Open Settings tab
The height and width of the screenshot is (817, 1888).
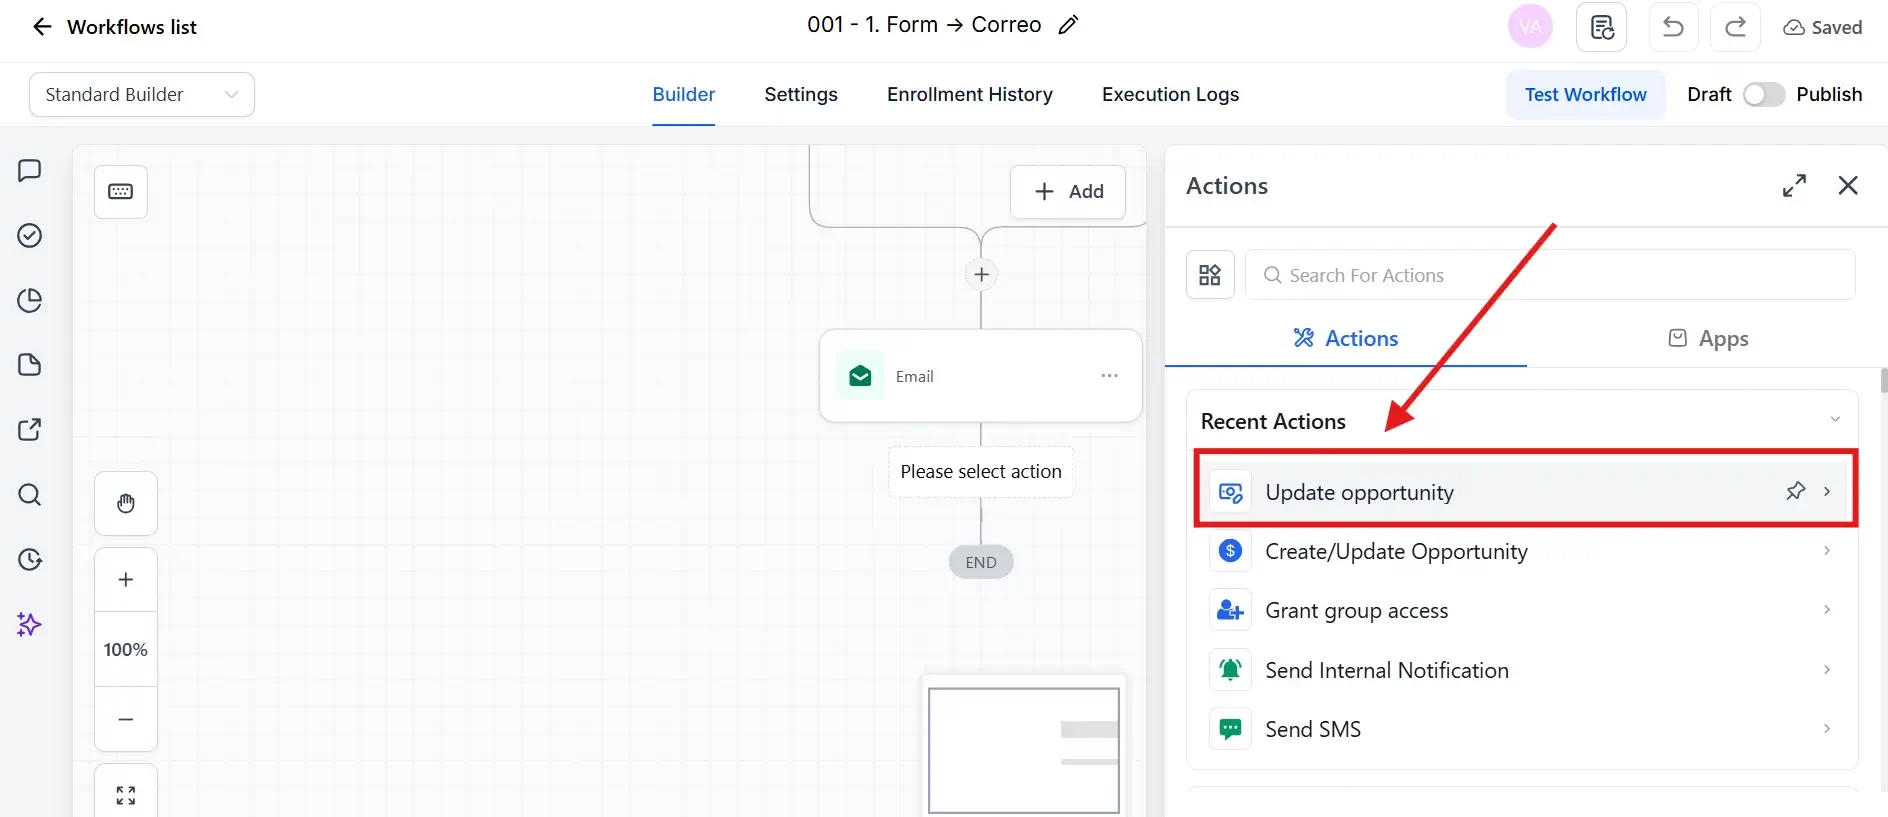point(801,94)
